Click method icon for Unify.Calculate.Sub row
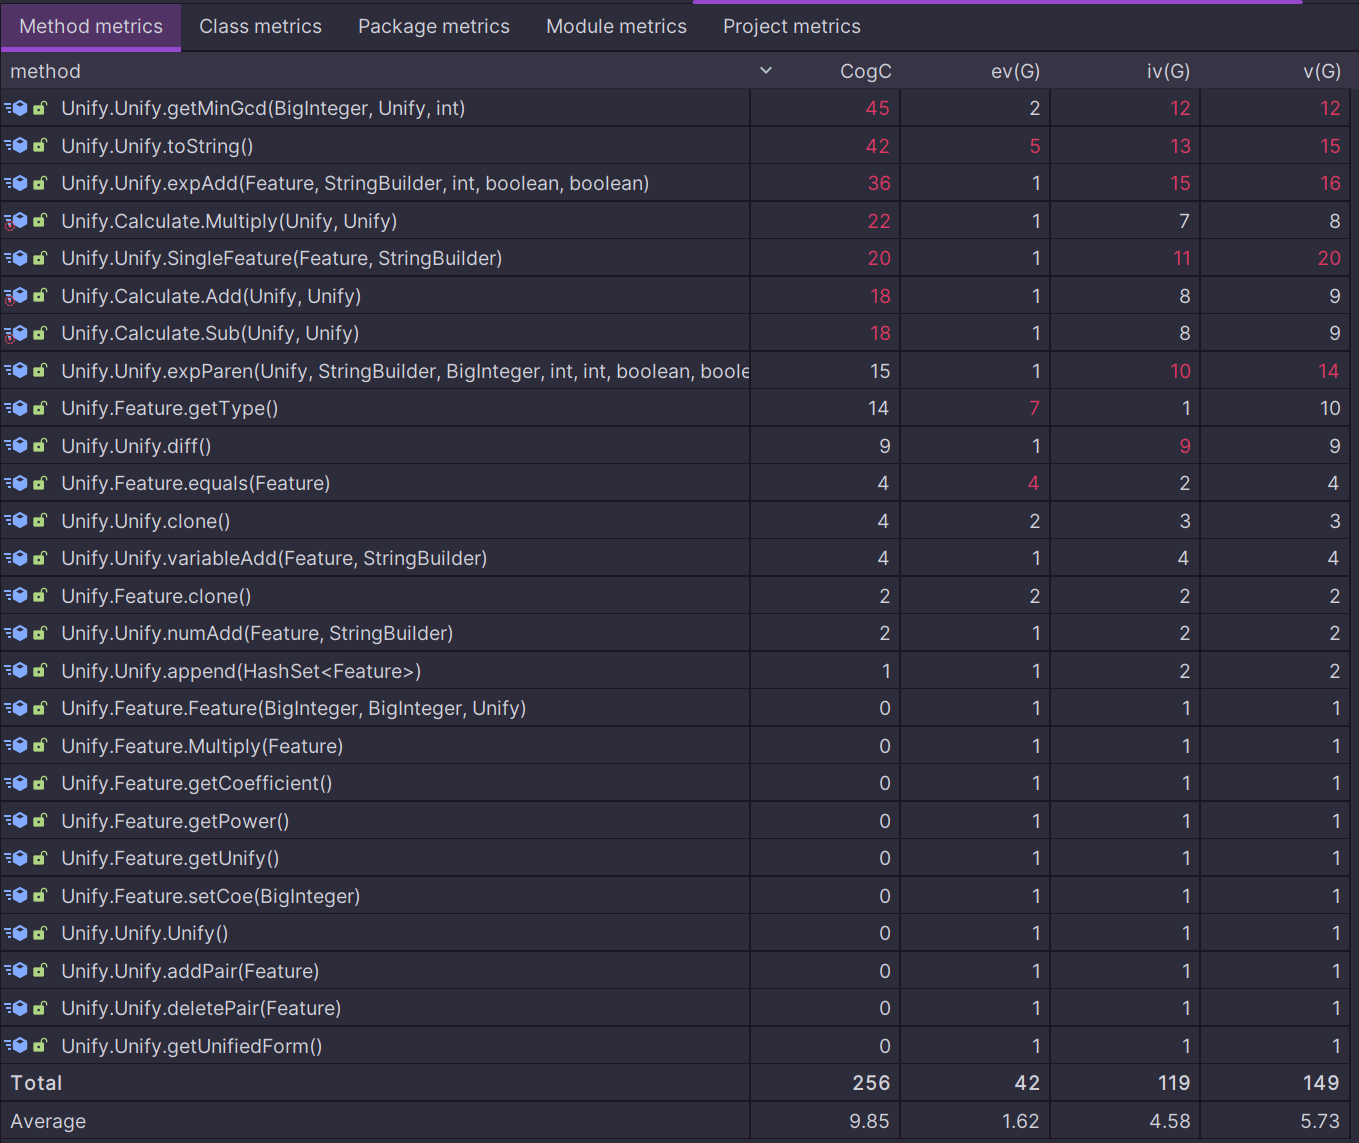Viewport: 1359px width, 1143px height. pyautogui.click(x=16, y=333)
